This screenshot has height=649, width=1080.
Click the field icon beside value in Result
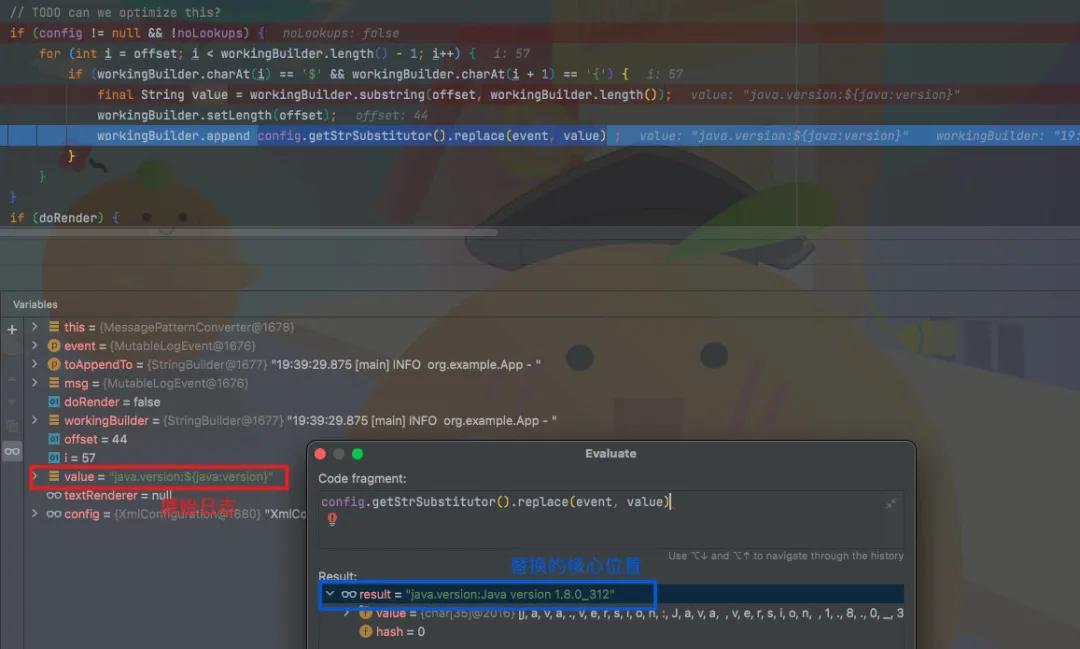click(x=366, y=612)
